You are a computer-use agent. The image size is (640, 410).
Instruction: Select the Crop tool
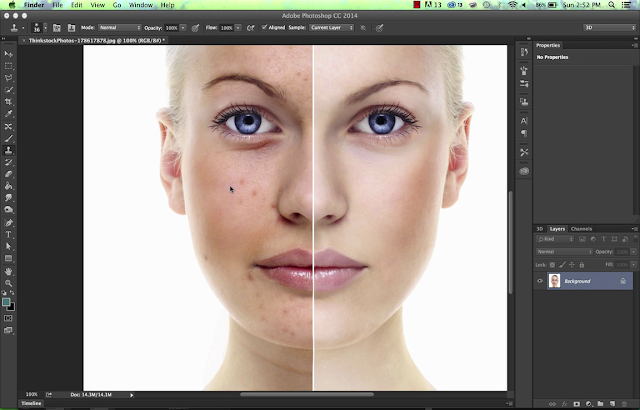pyautogui.click(x=8, y=102)
